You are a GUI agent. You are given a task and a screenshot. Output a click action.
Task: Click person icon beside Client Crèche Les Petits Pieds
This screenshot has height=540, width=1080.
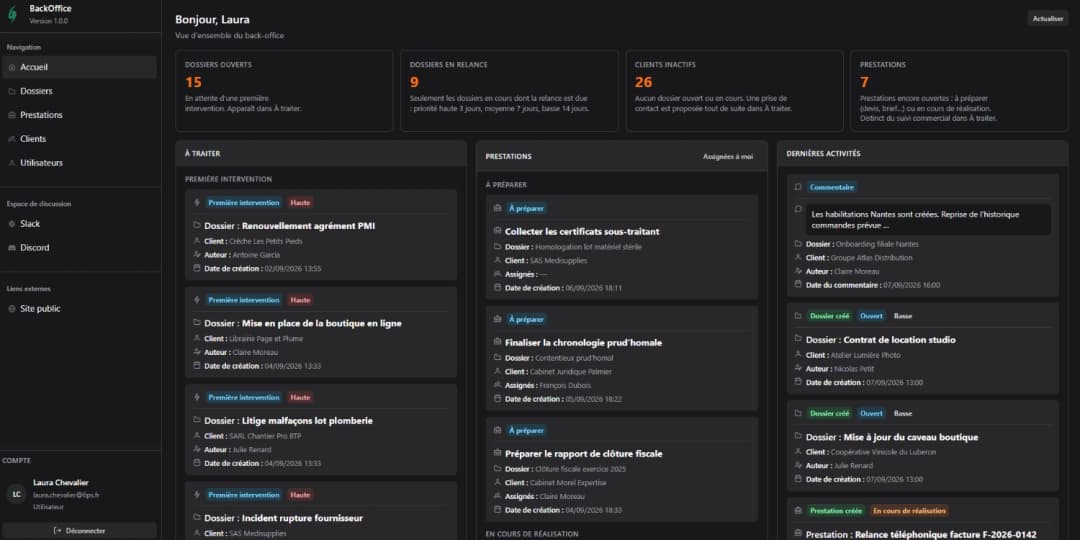coord(197,241)
